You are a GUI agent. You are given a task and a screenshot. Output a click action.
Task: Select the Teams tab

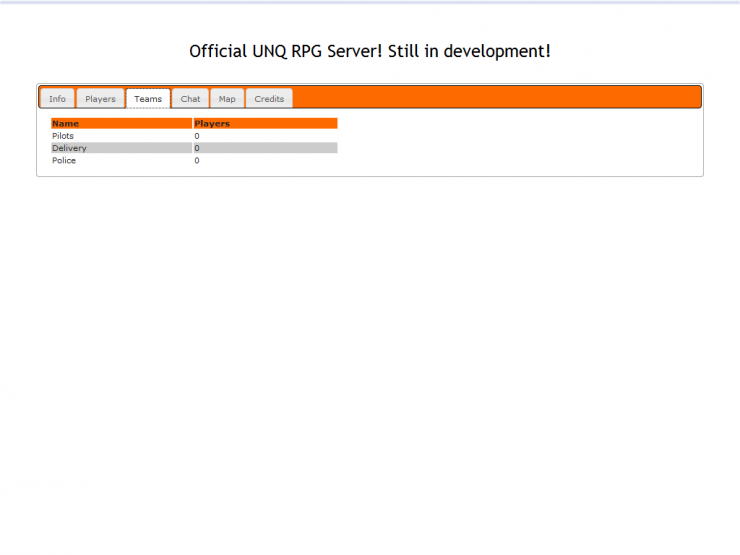[148, 99]
